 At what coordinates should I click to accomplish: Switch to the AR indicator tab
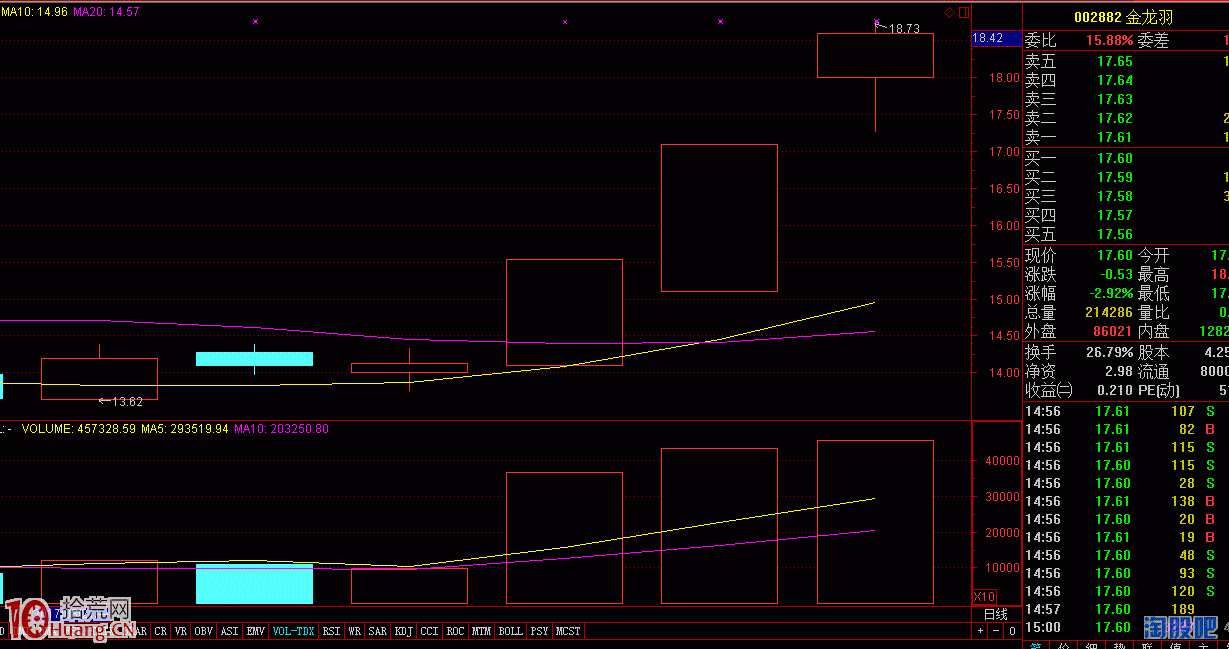click(x=141, y=632)
